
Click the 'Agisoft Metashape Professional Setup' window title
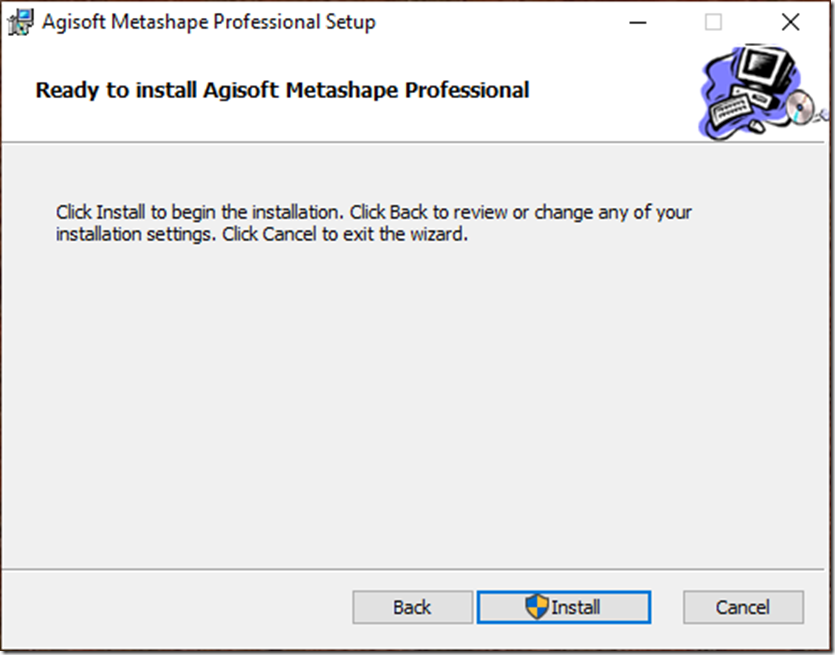click(209, 22)
